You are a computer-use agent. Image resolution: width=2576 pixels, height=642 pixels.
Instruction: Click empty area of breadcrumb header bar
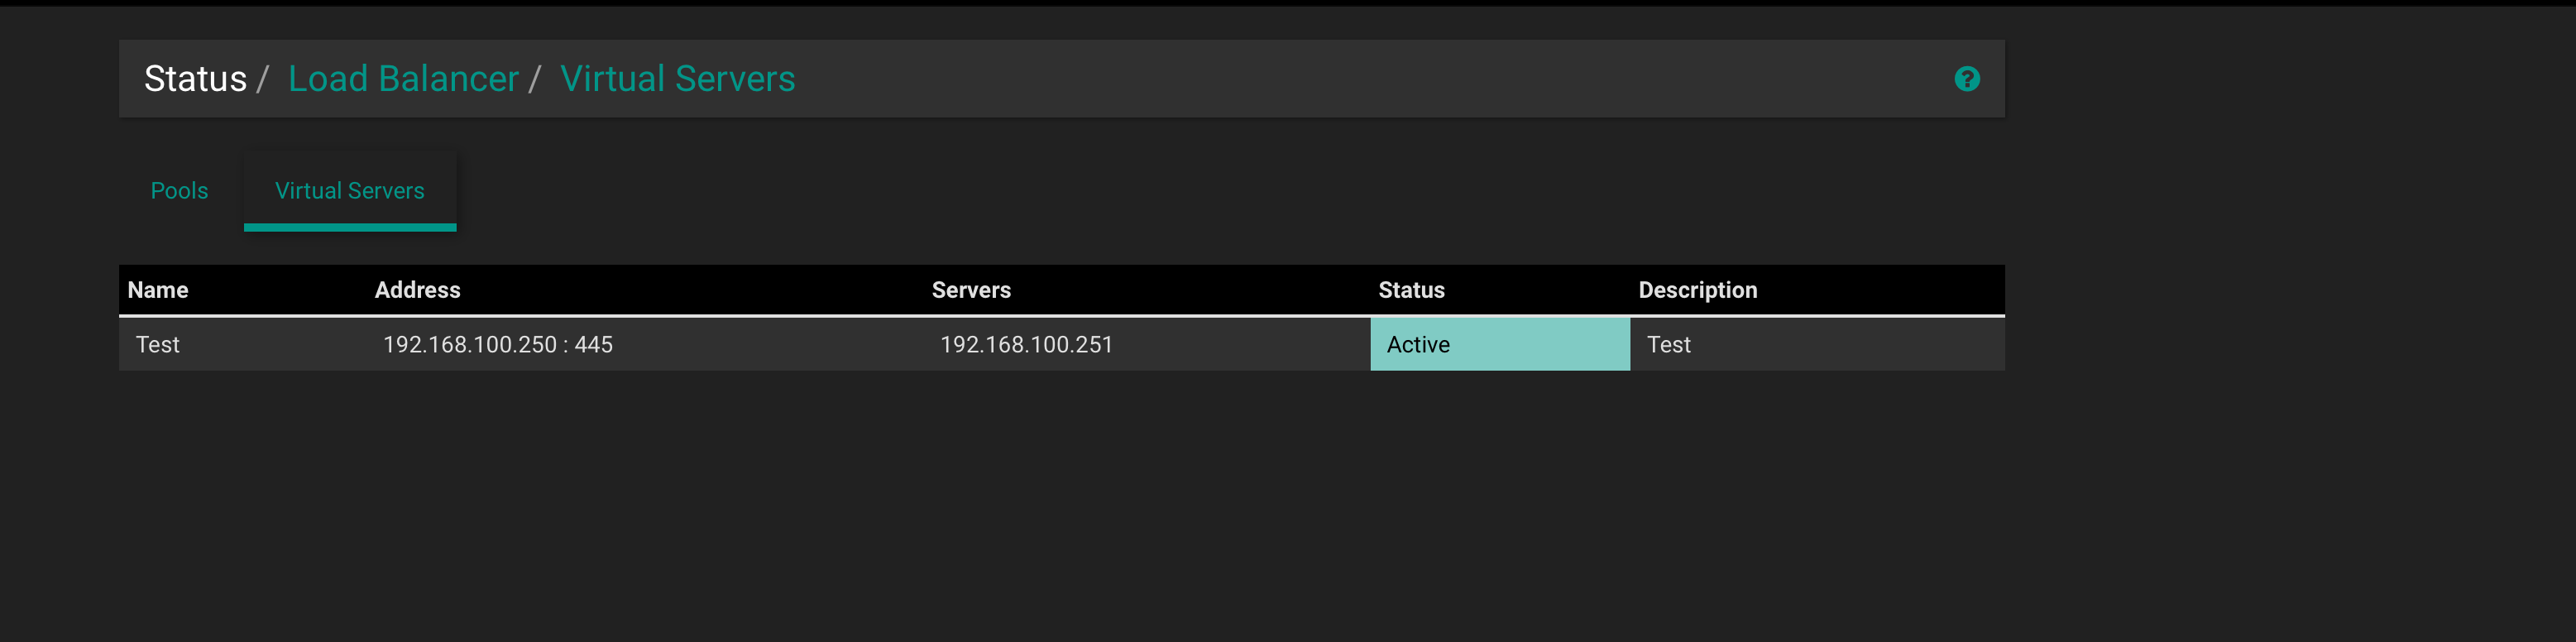(x=1370, y=79)
